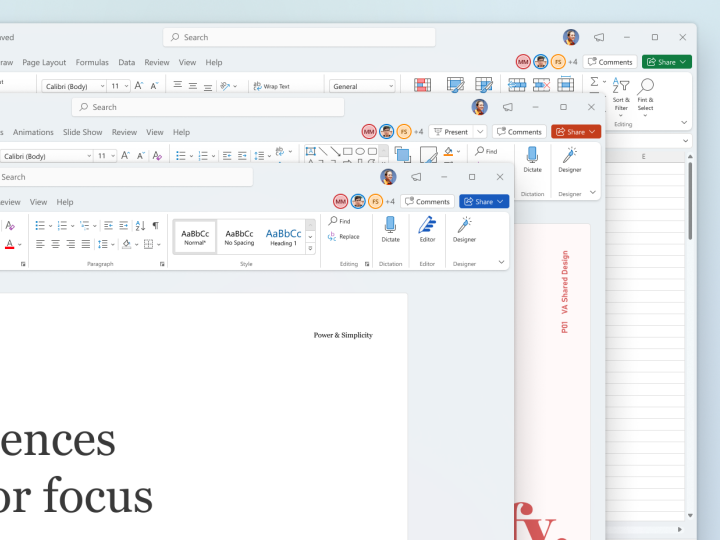Click PowerPoint search box
Image resolution: width=720 pixels, height=540 pixels.
(x=208, y=107)
